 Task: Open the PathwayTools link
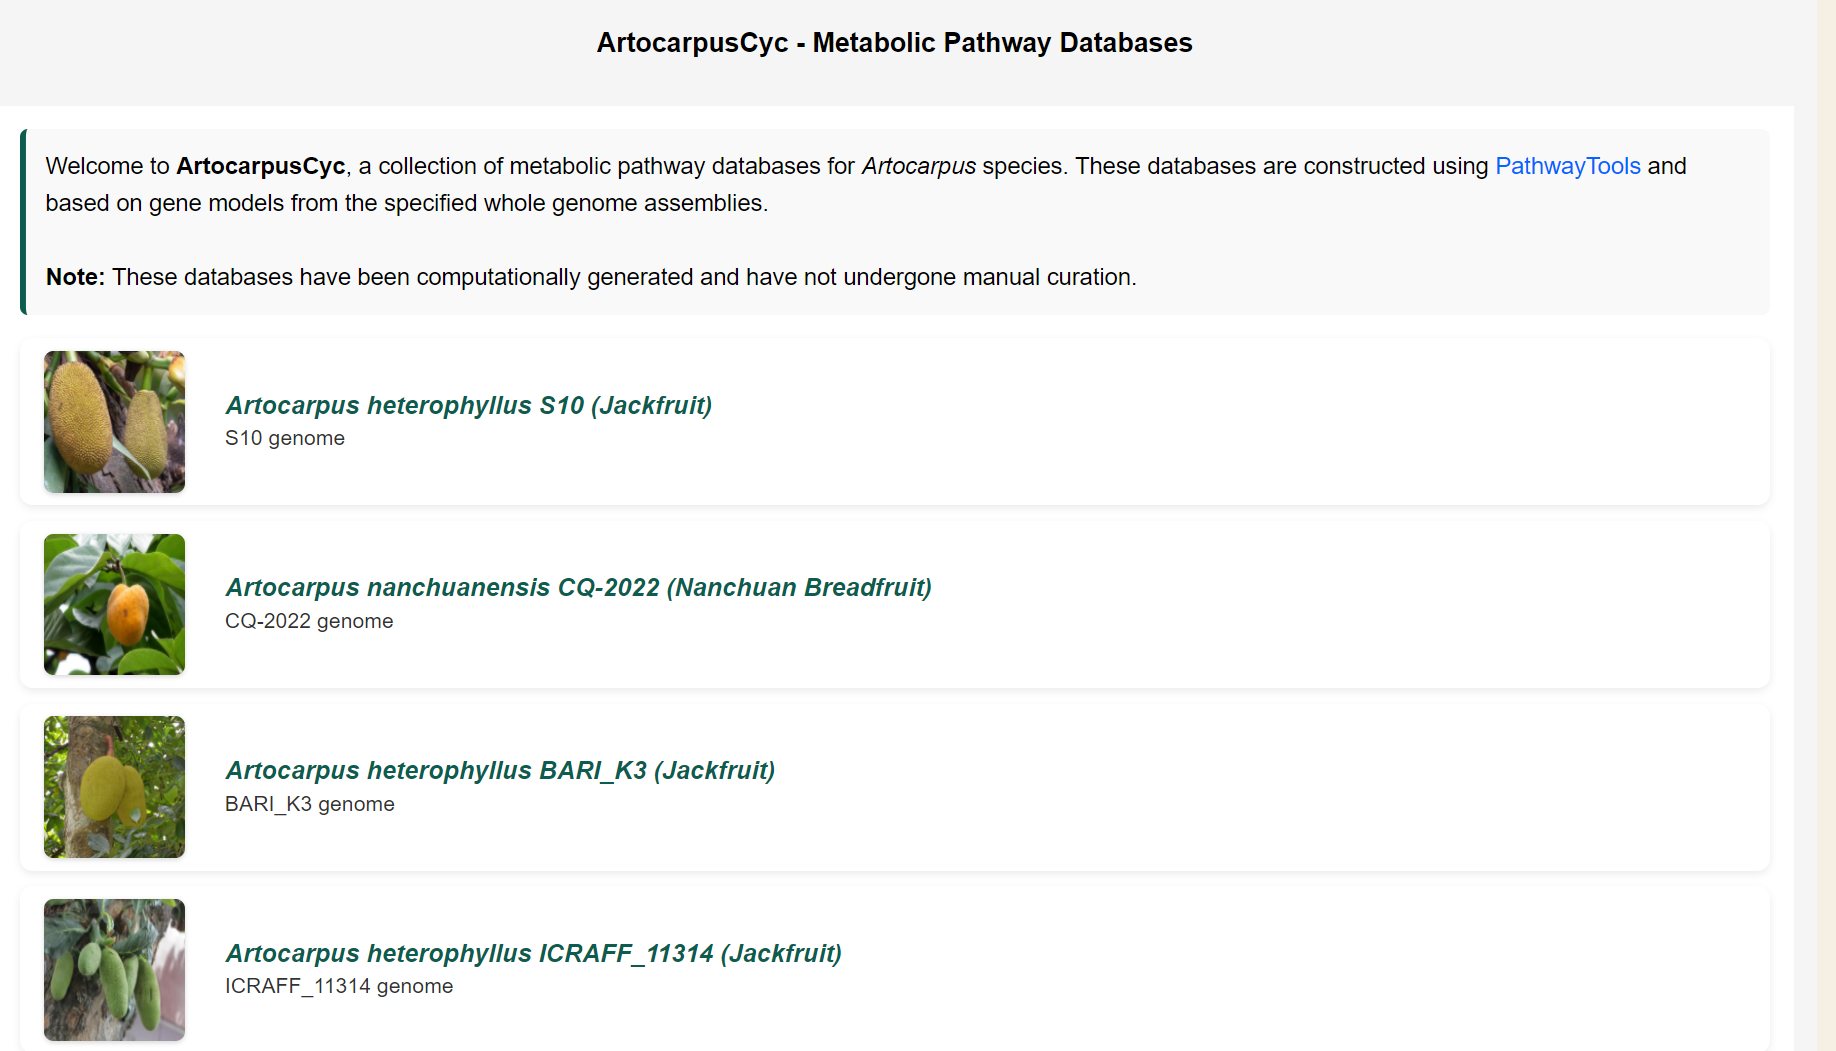tap(1567, 166)
